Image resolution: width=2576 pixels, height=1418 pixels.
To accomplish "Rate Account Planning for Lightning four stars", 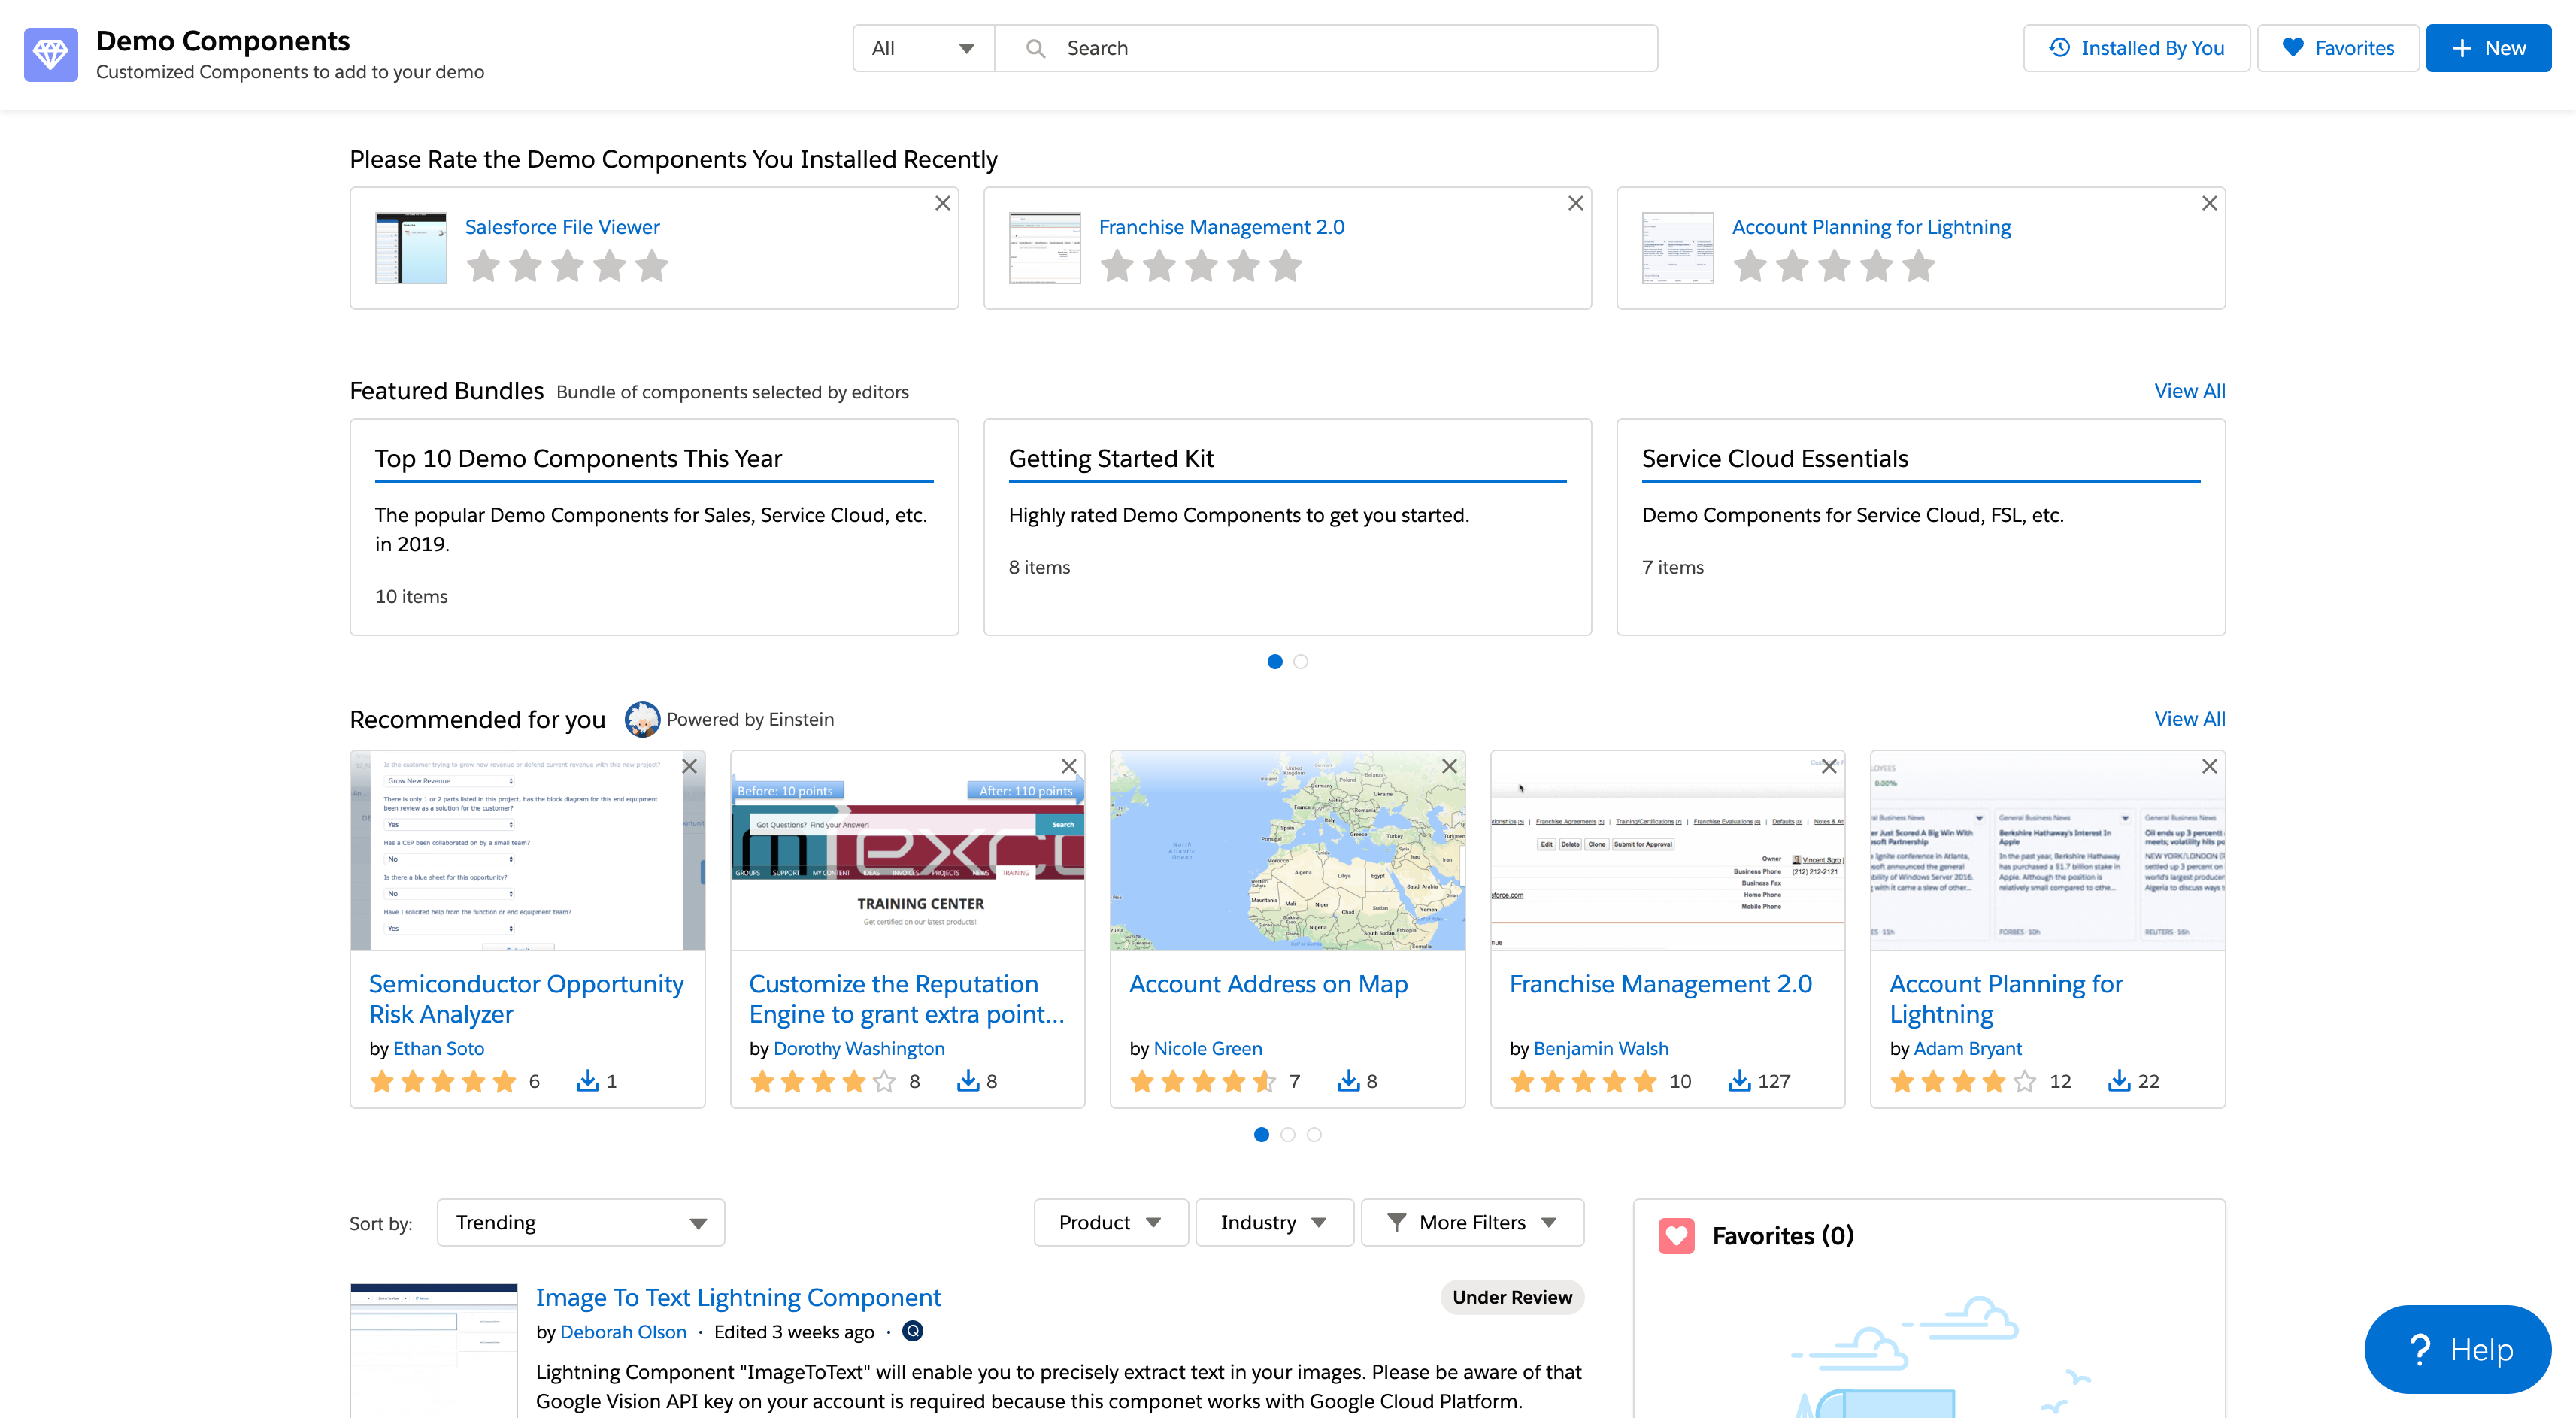I will 1876,266.
